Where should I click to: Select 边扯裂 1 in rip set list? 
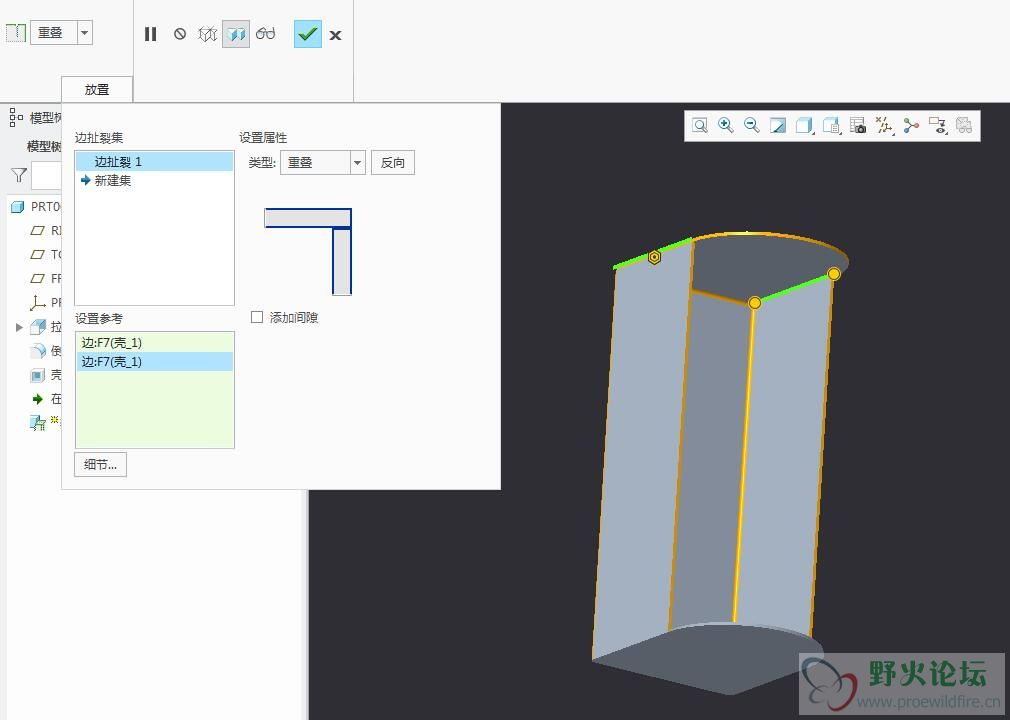[x=154, y=162]
